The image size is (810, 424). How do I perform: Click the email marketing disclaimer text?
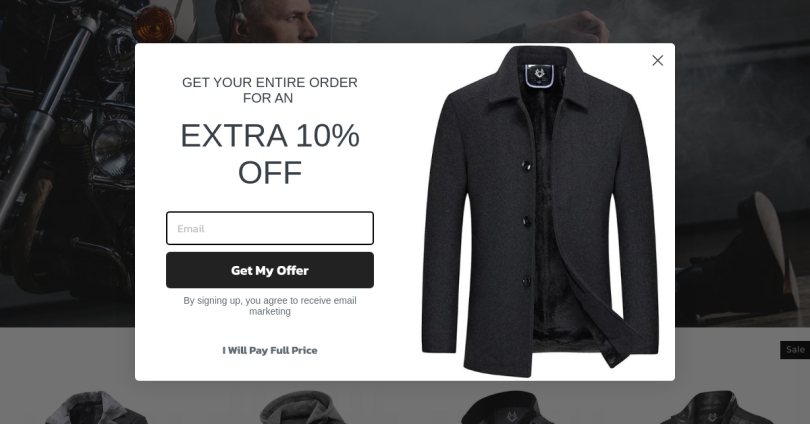270,306
